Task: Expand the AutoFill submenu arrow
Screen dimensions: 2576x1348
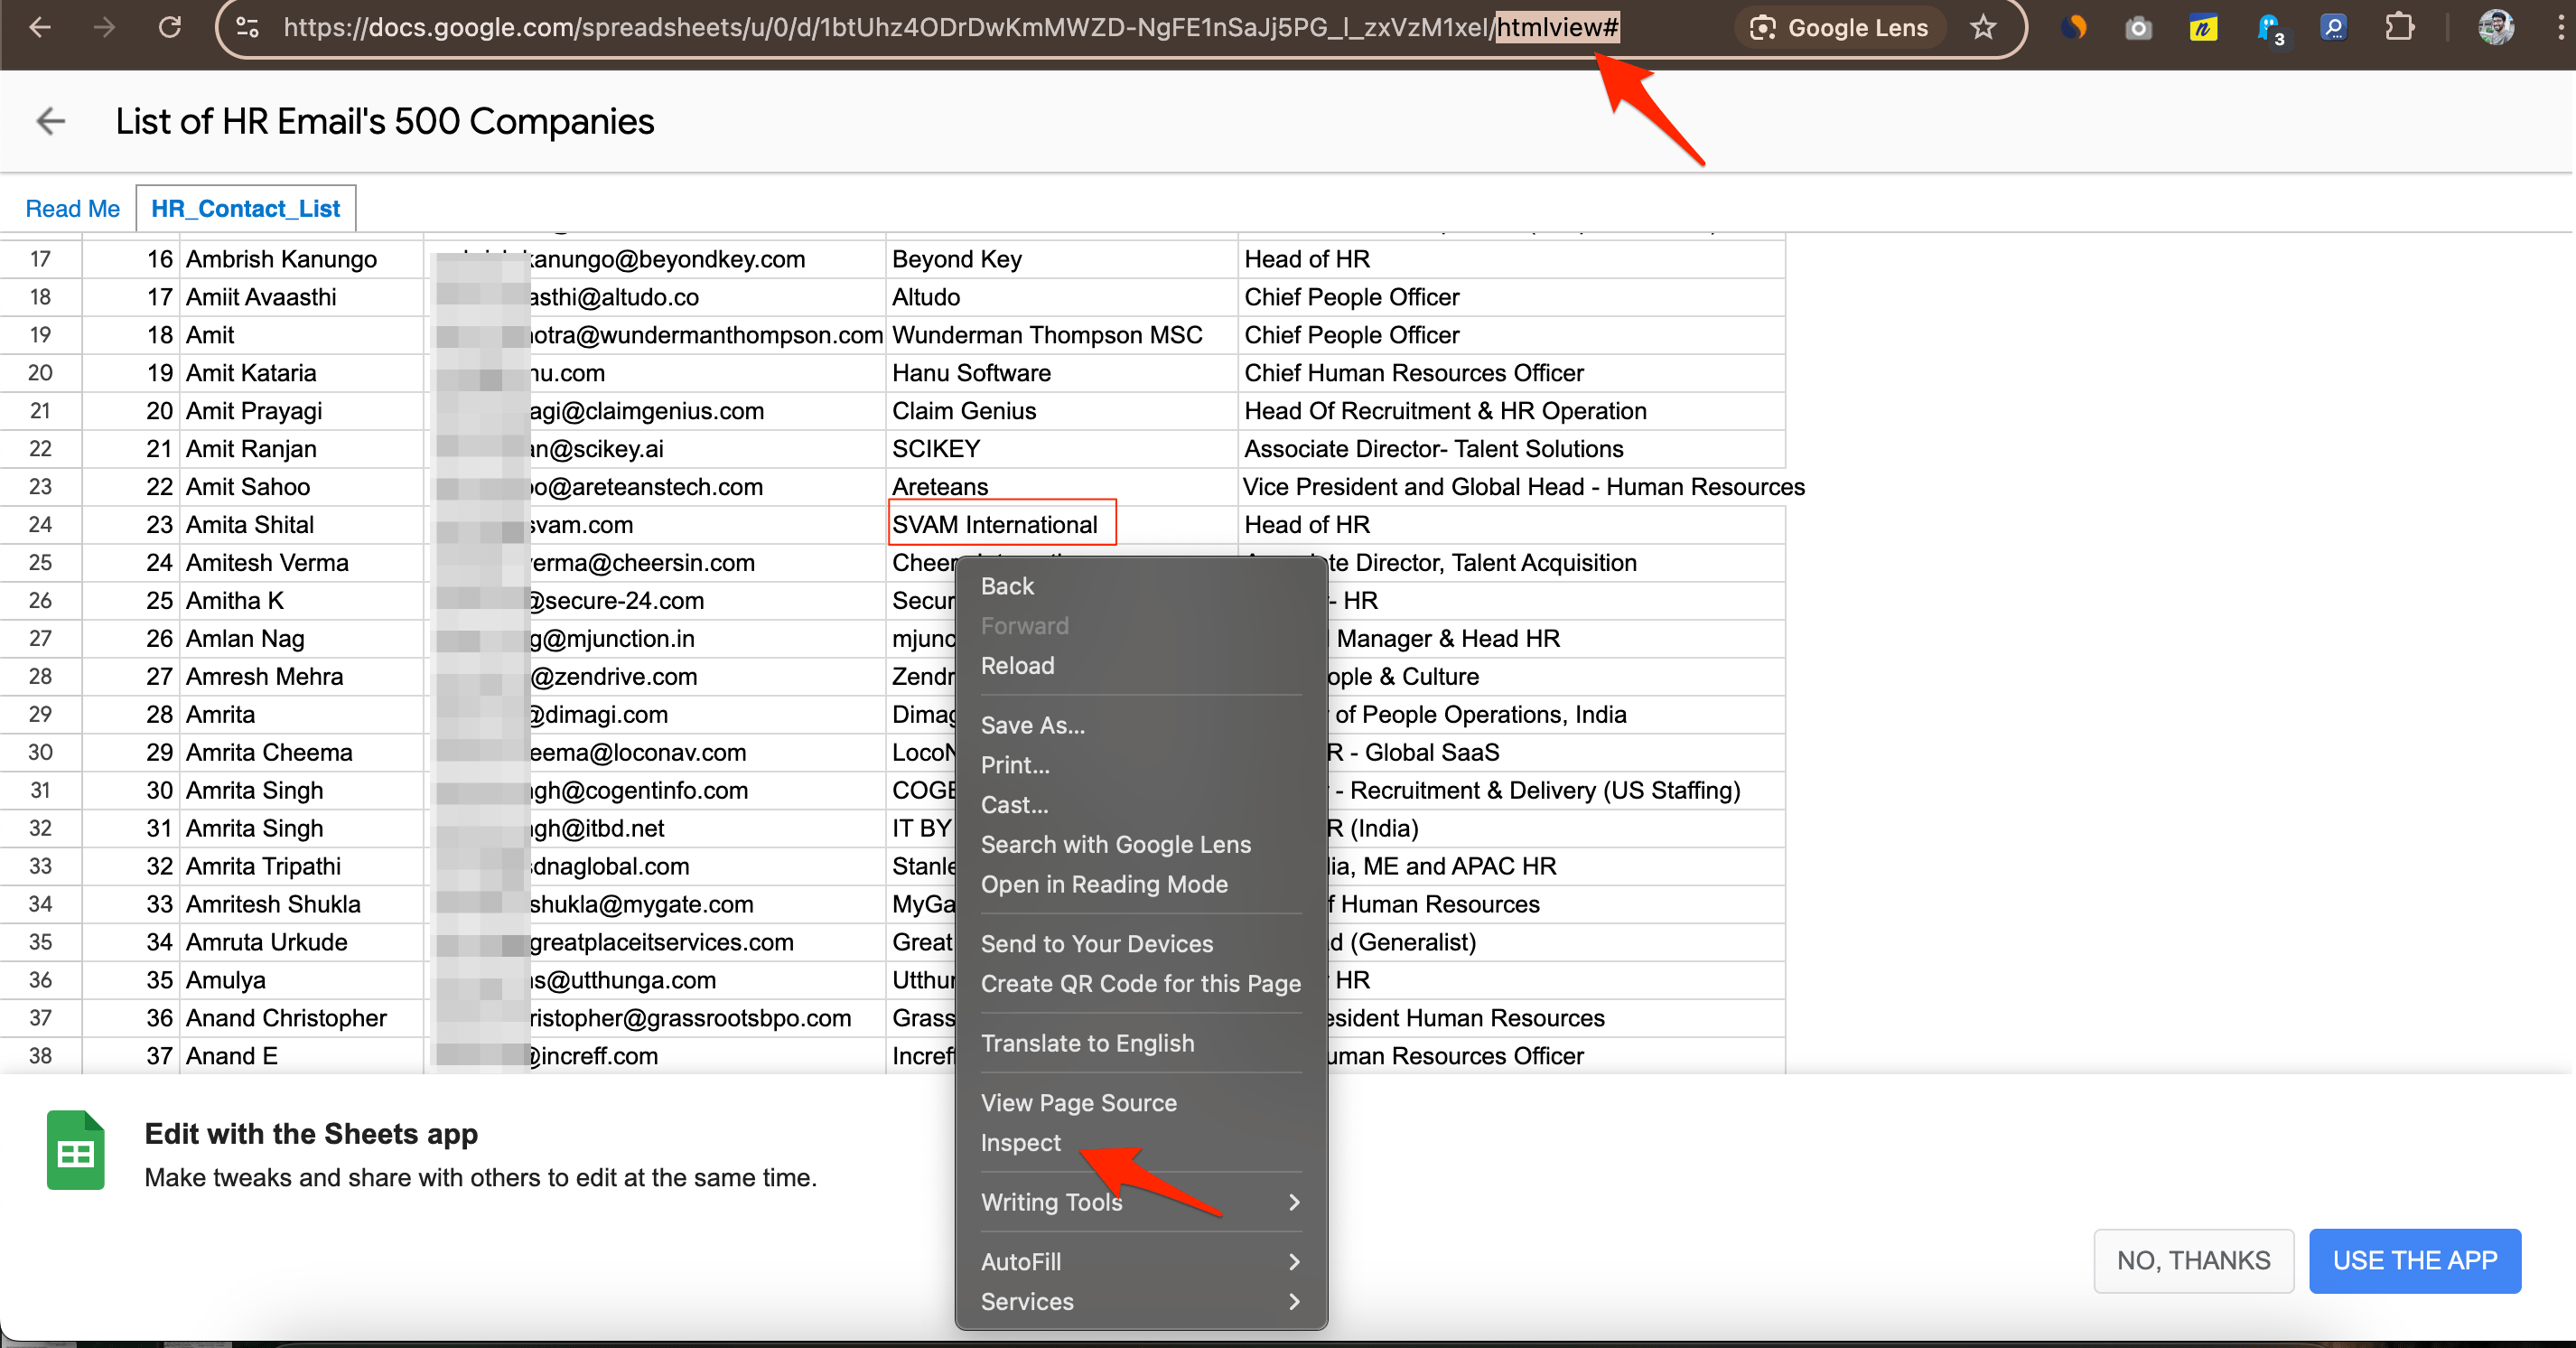Action: click(x=1292, y=1261)
